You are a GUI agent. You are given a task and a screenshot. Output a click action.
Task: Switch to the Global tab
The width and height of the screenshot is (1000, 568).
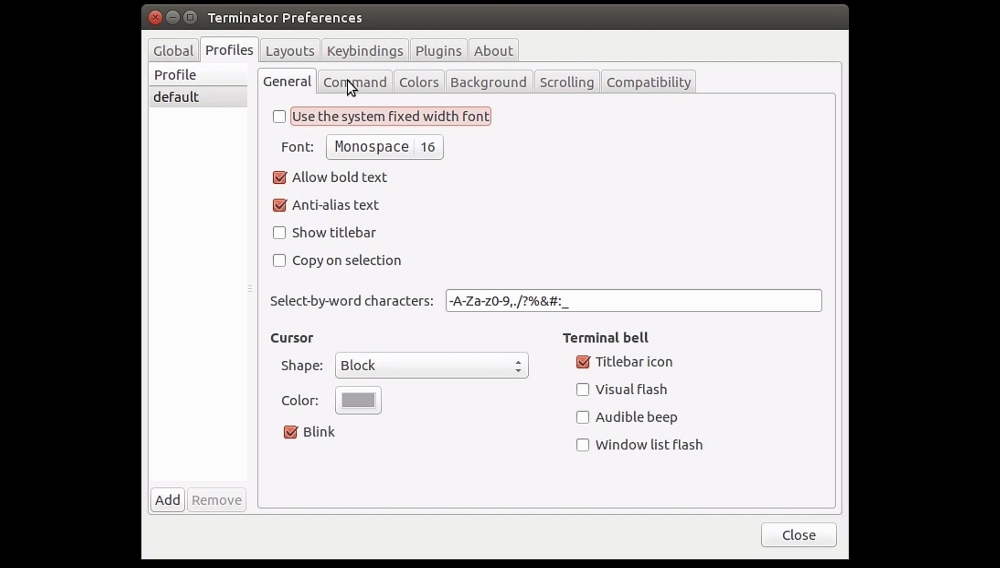click(x=173, y=51)
